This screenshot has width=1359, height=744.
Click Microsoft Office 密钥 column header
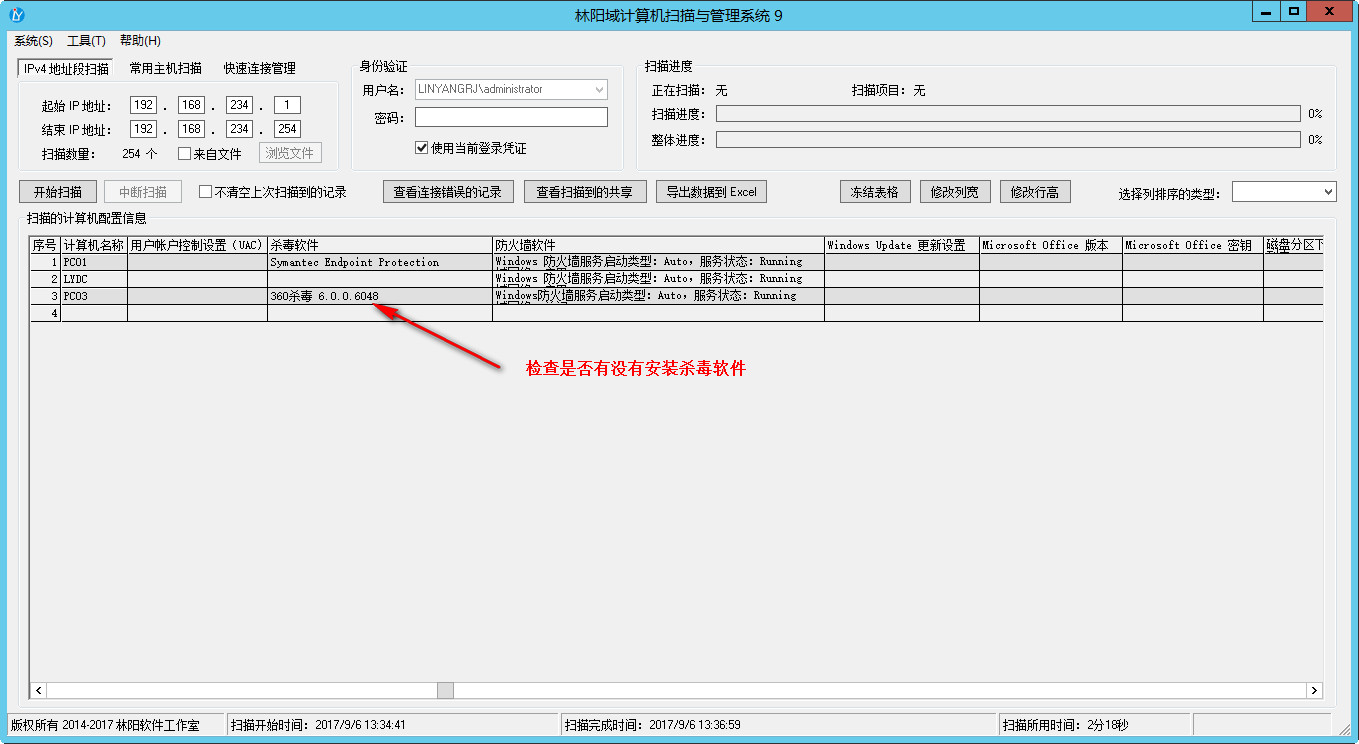[x=1192, y=245]
